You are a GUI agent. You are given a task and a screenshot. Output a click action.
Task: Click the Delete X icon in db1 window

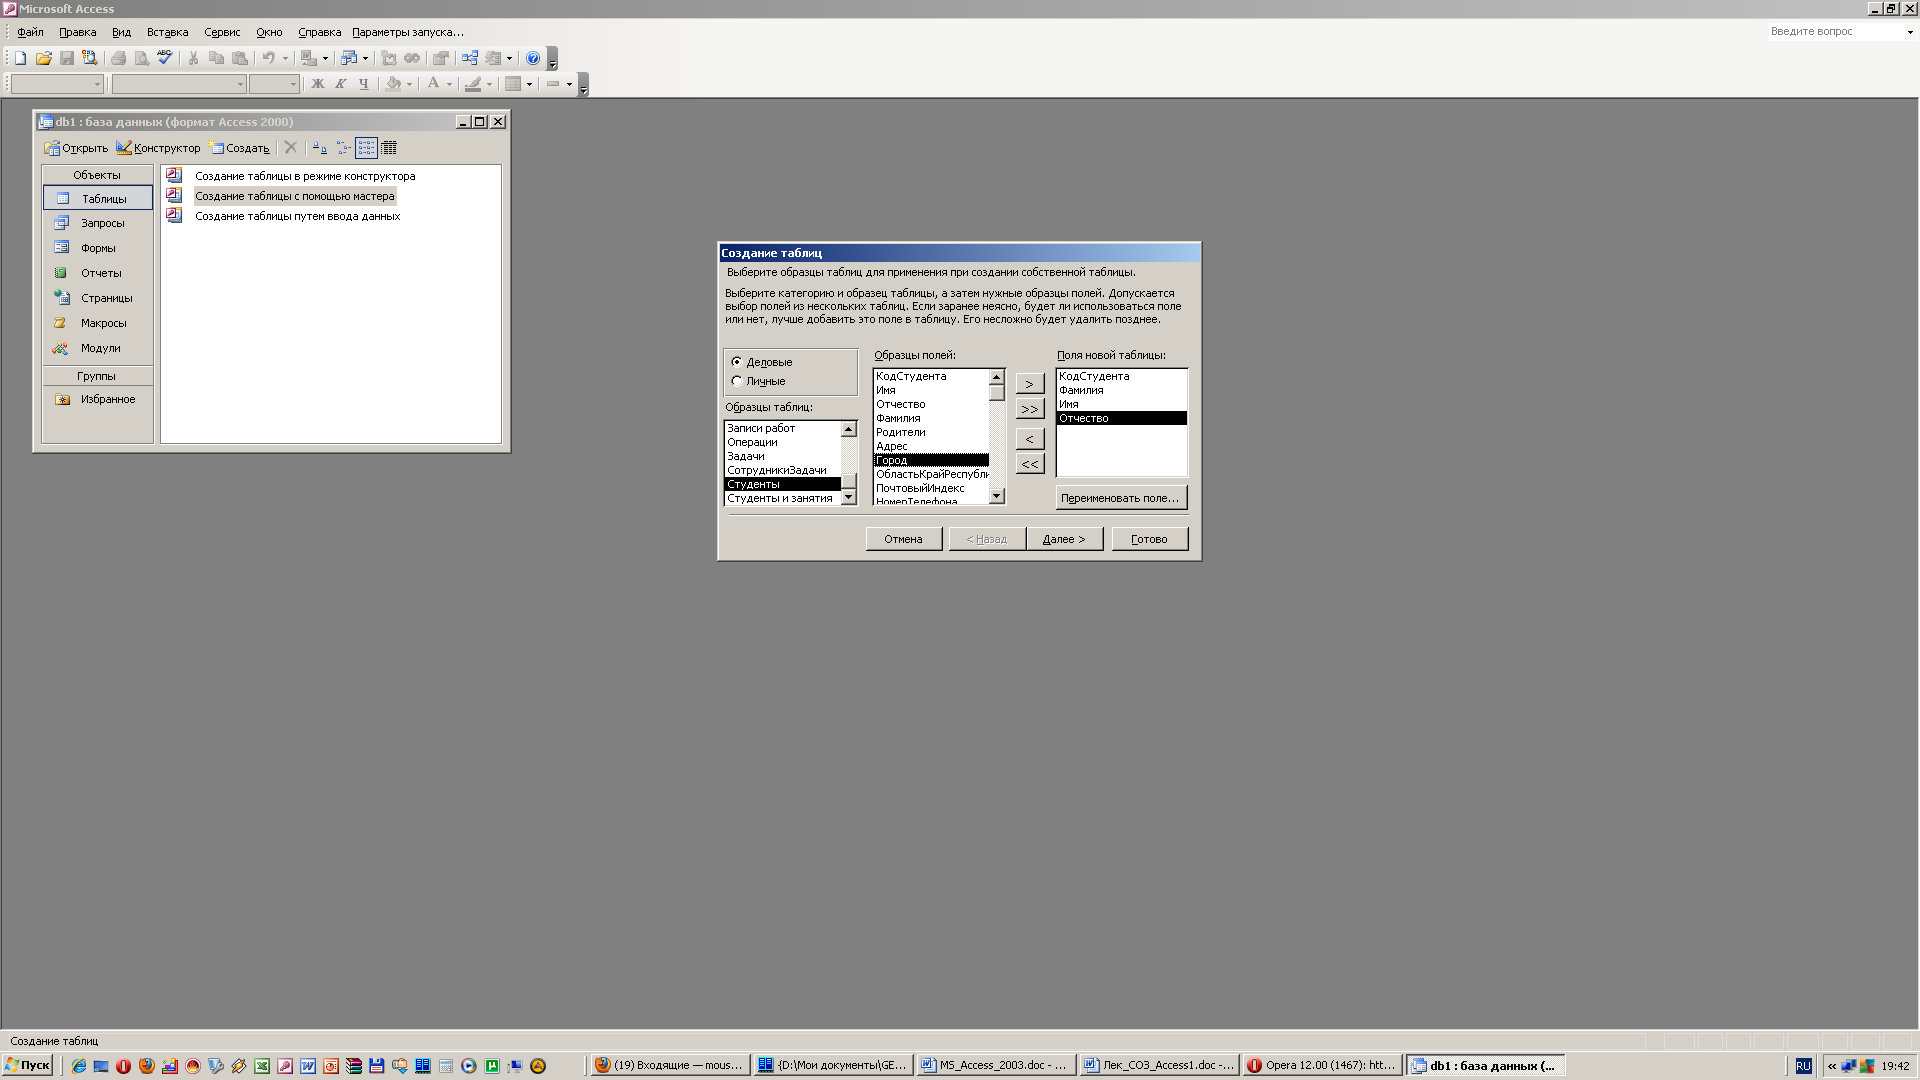(290, 148)
